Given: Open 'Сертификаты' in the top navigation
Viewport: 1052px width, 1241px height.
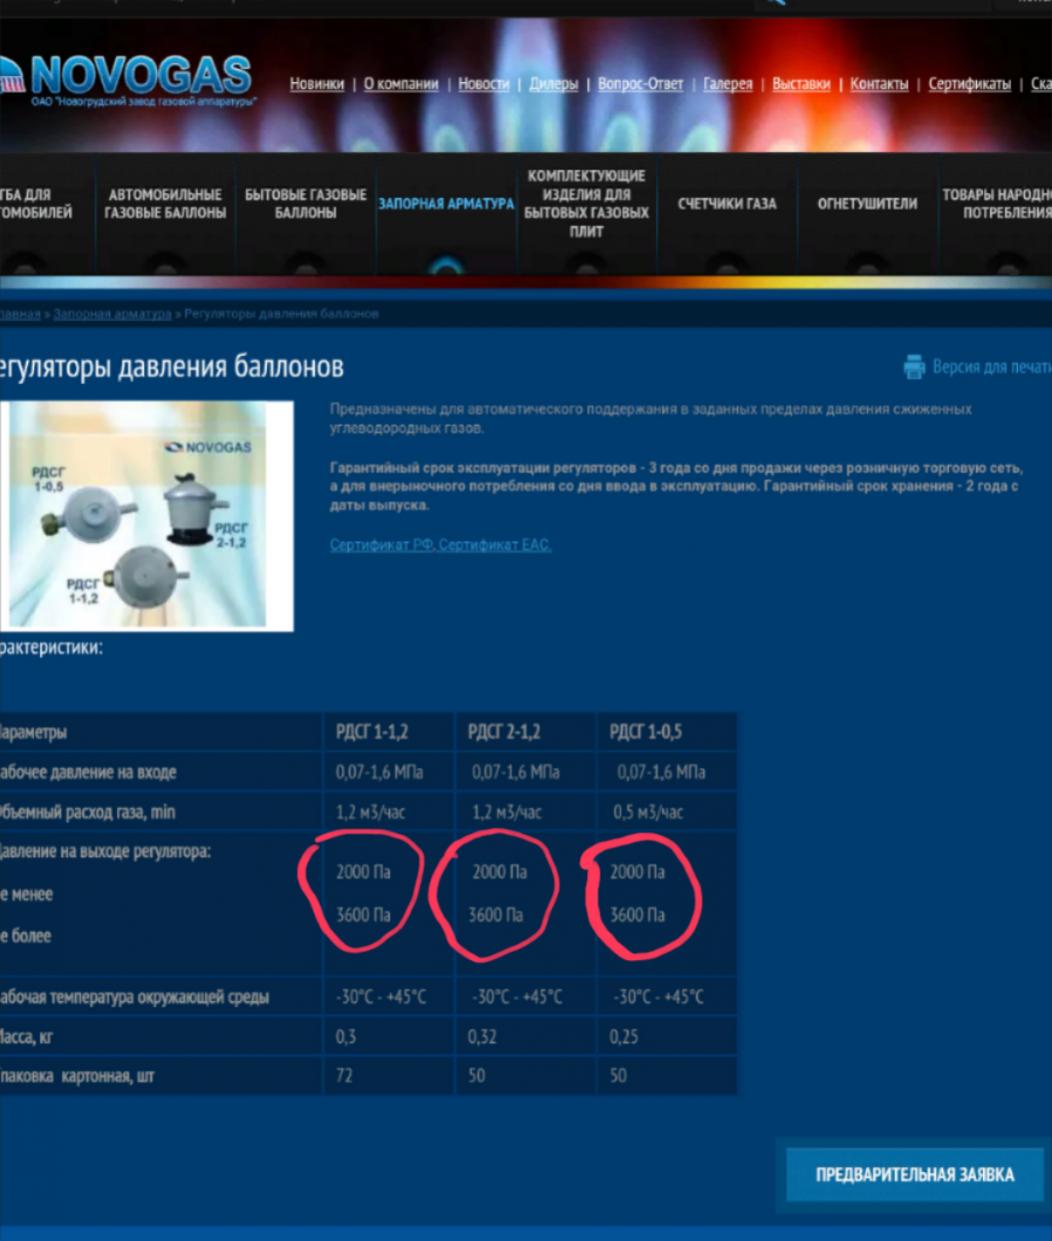Looking at the screenshot, I should (969, 84).
